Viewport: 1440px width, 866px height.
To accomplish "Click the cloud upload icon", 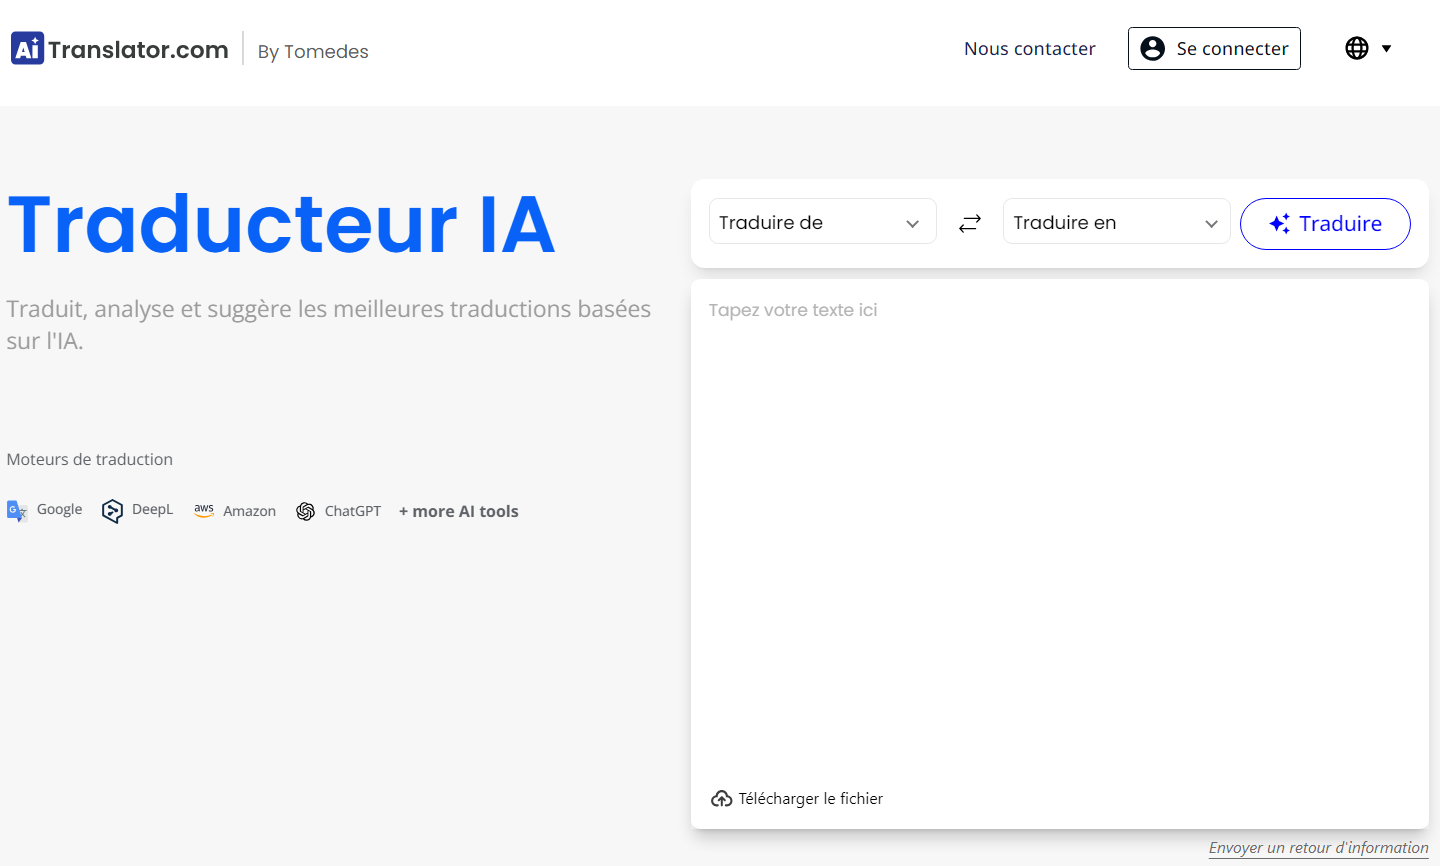I will point(721,798).
